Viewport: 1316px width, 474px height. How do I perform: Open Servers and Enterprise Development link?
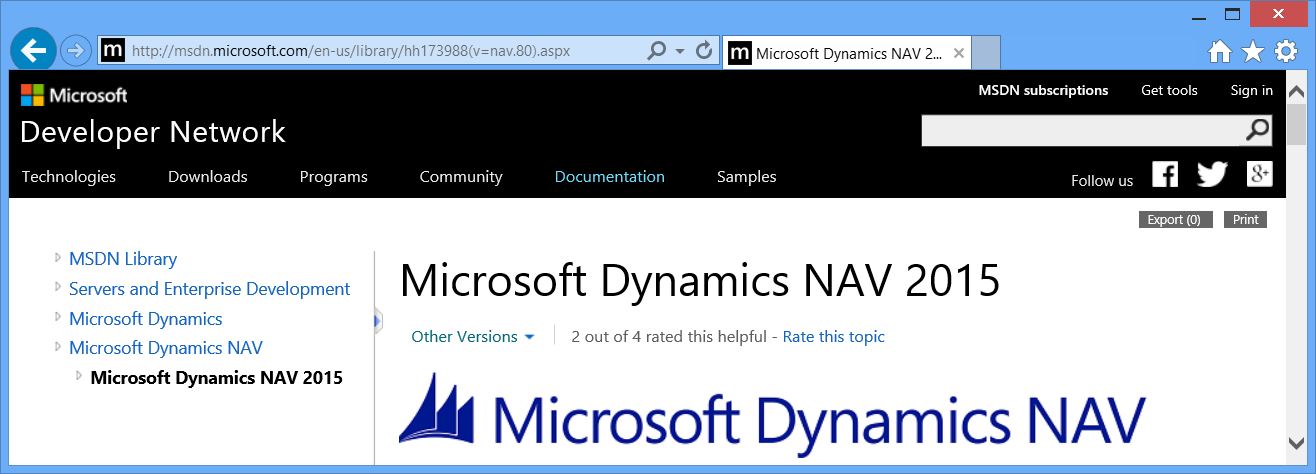[x=210, y=289]
